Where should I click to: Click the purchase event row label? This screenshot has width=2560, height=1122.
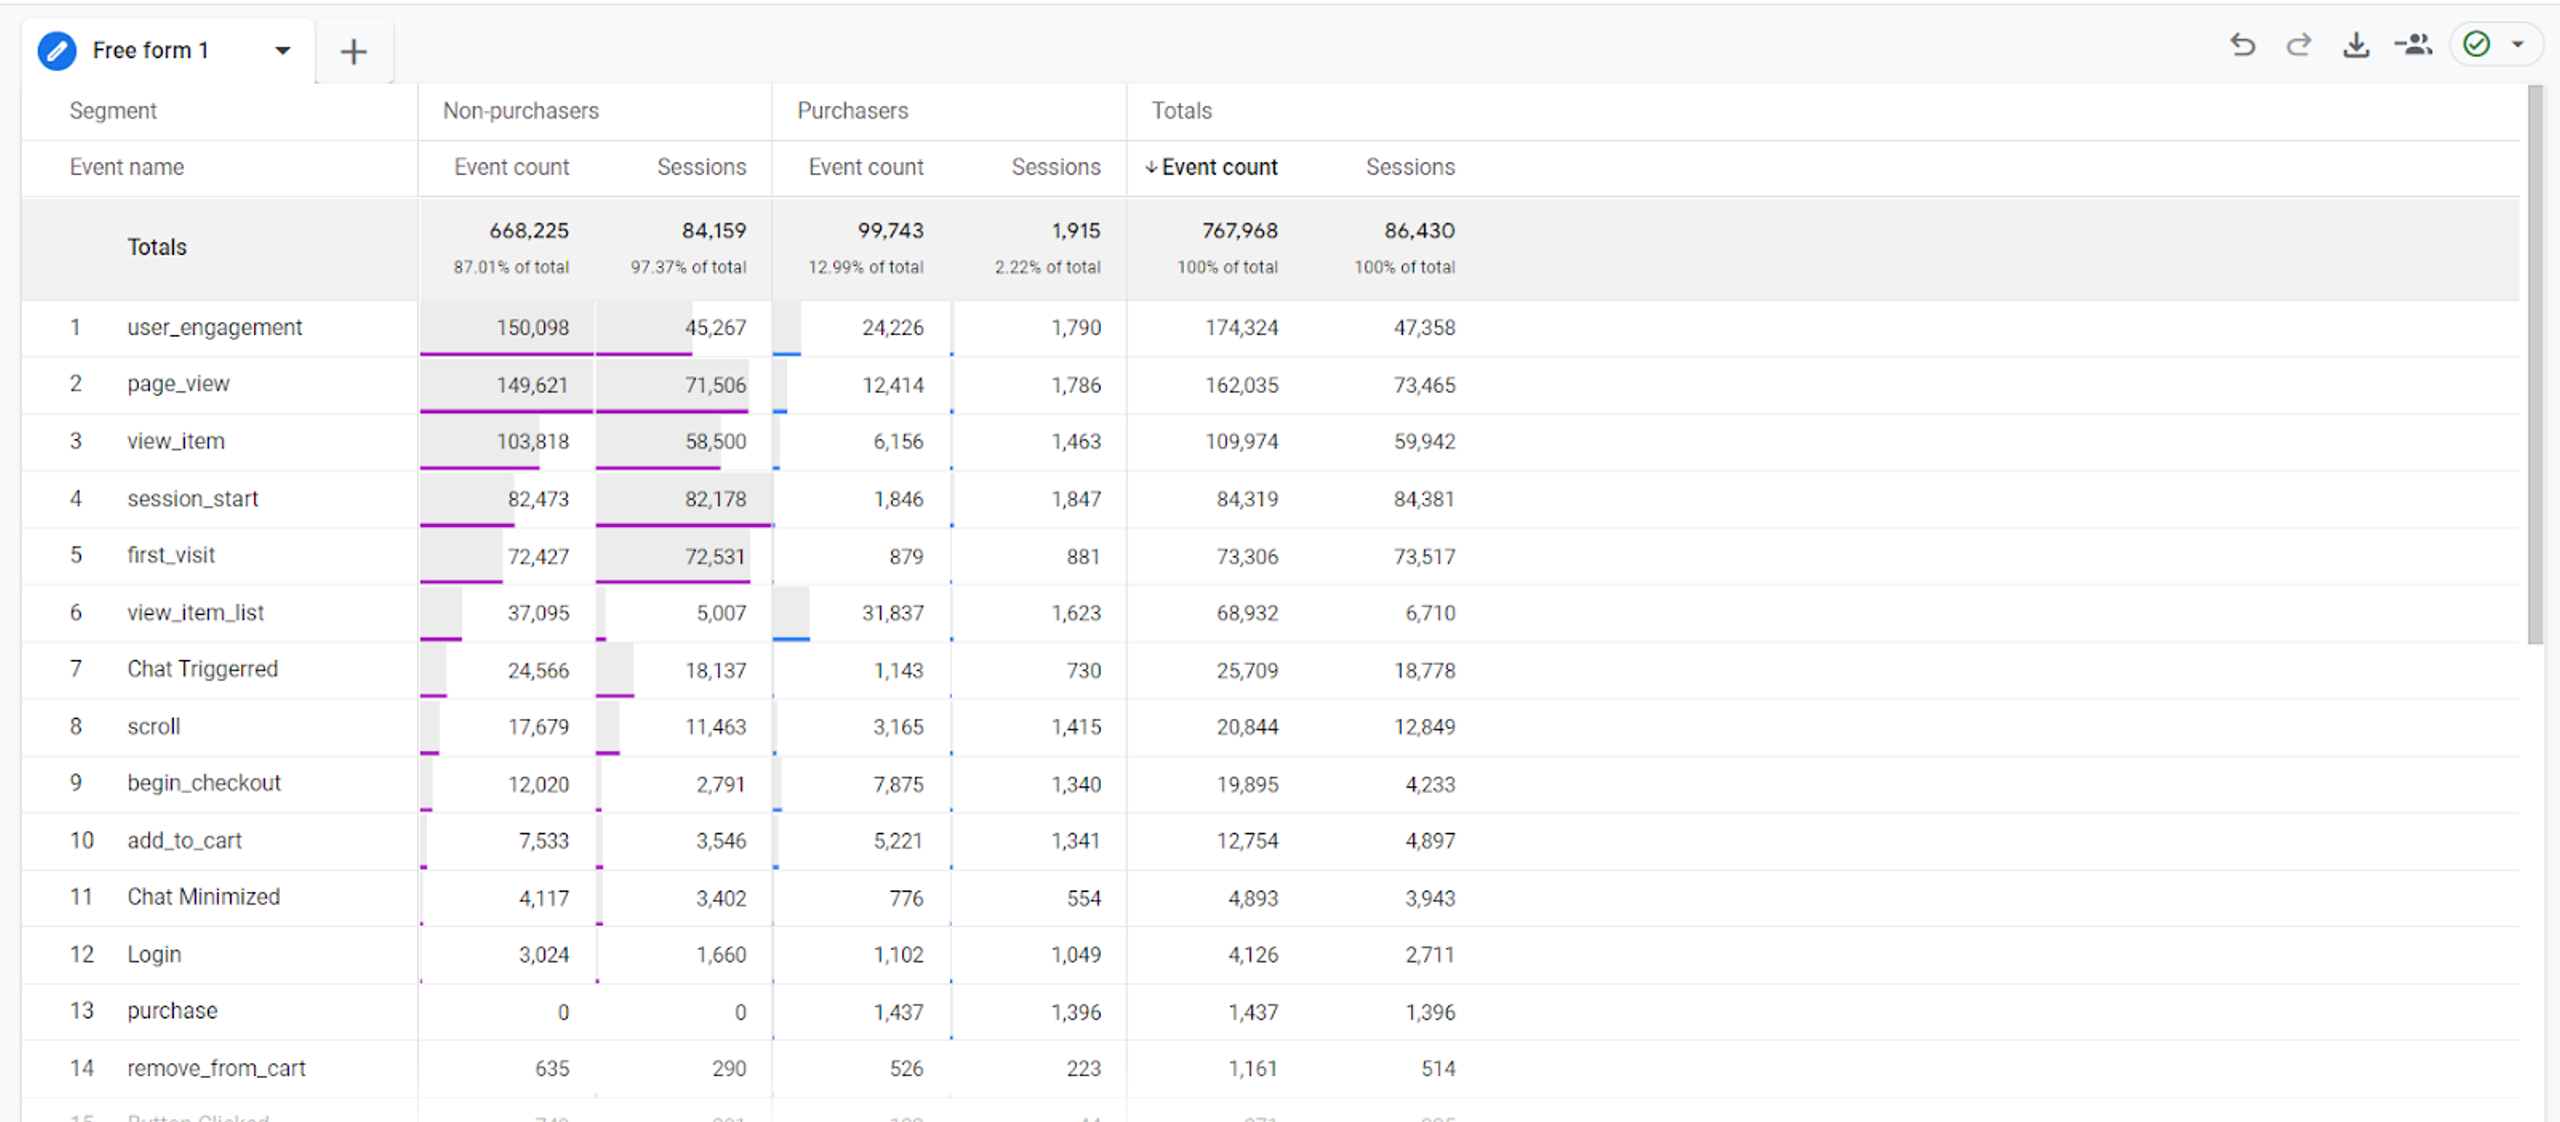(172, 1011)
